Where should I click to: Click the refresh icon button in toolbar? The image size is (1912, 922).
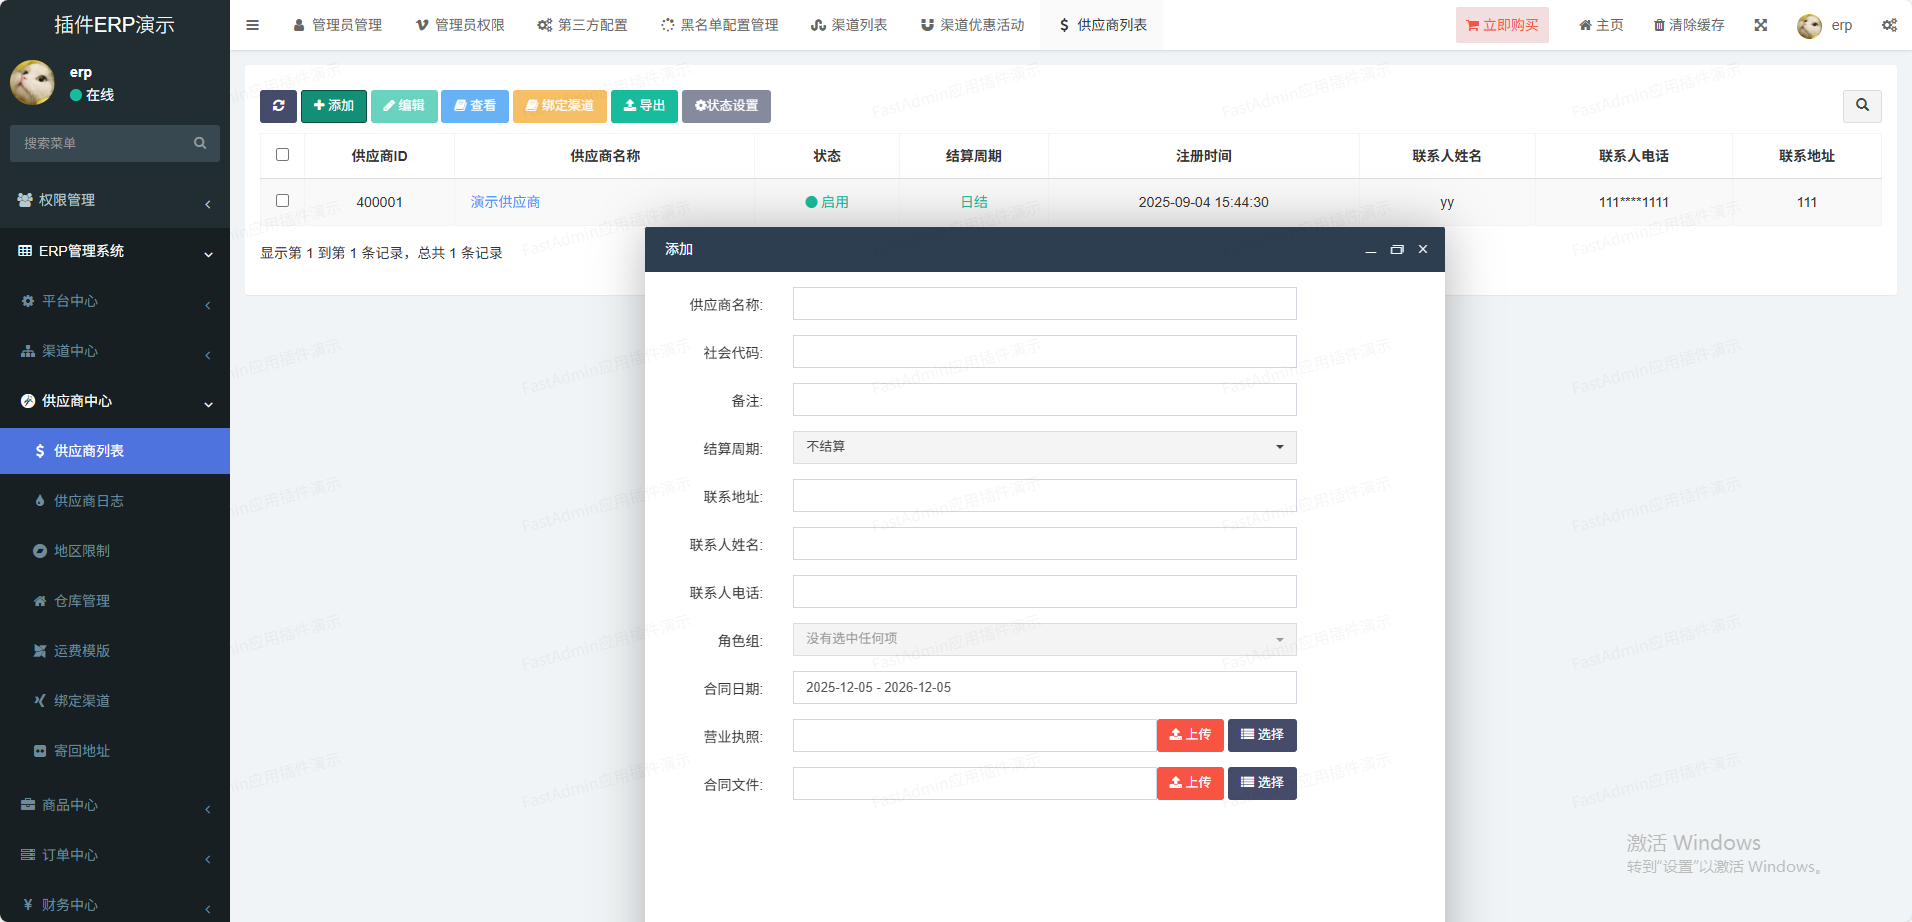pyautogui.click(x=278, y=106)
